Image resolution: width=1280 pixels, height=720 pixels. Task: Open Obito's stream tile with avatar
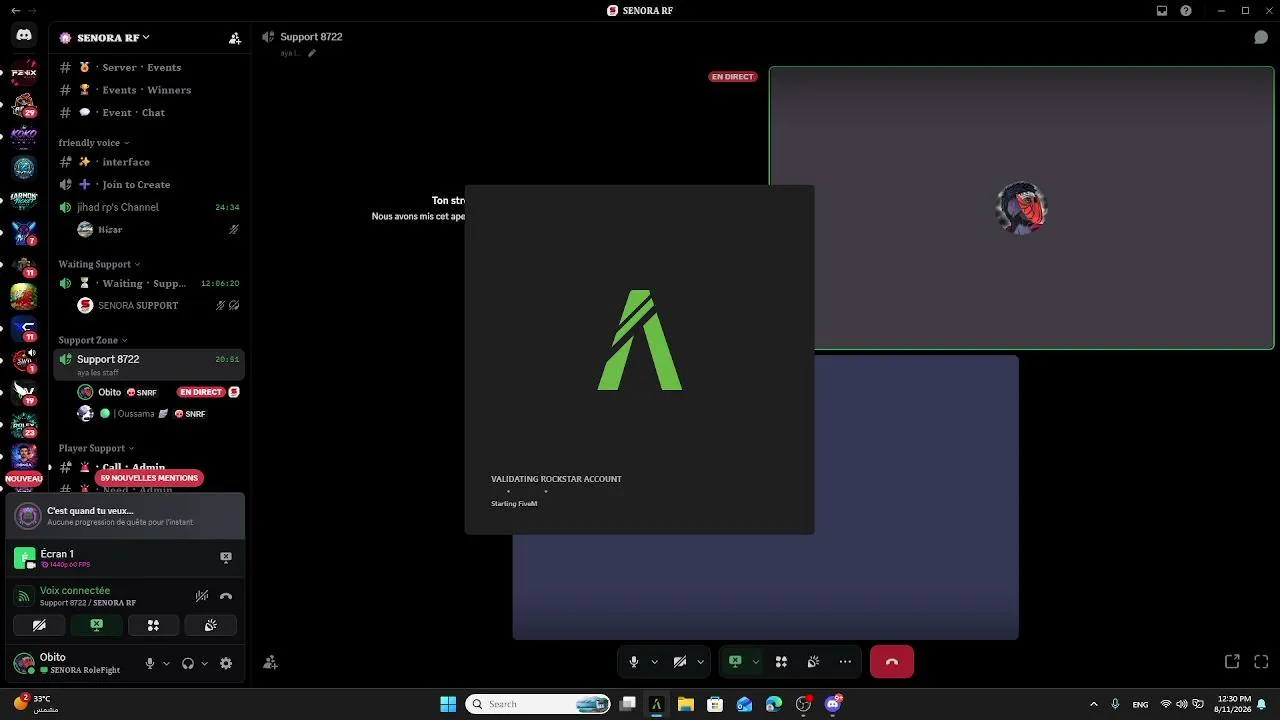click(1021, 208)
